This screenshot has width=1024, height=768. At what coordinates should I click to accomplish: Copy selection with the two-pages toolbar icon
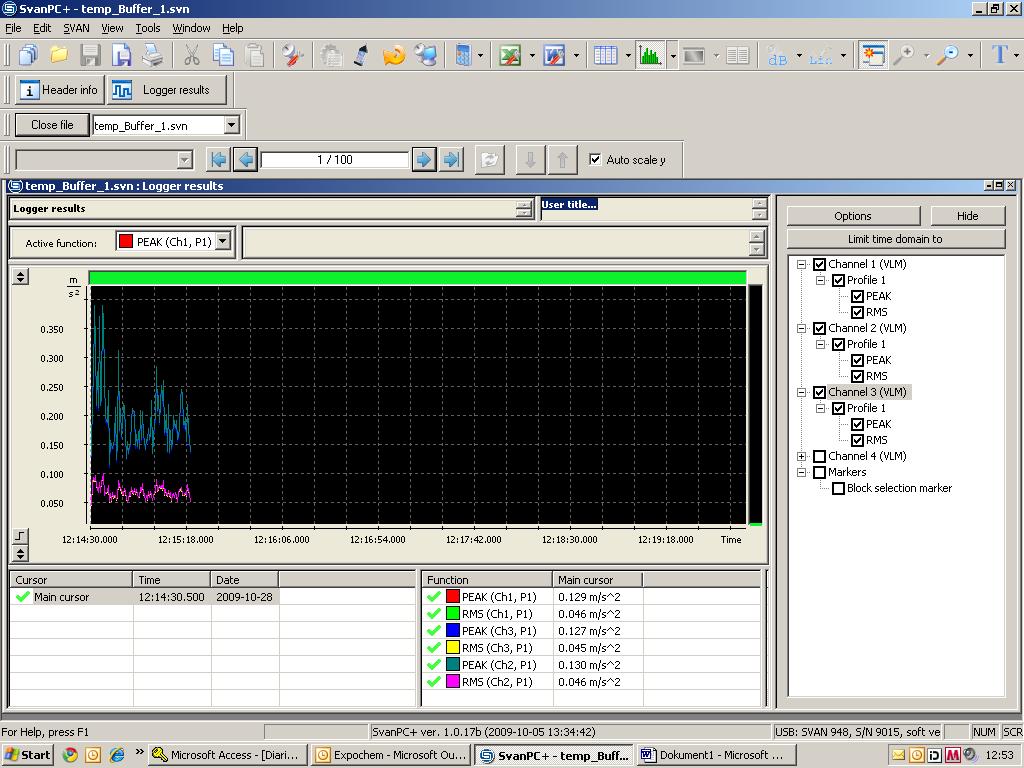pyautogui.click(x=223, y=56)
